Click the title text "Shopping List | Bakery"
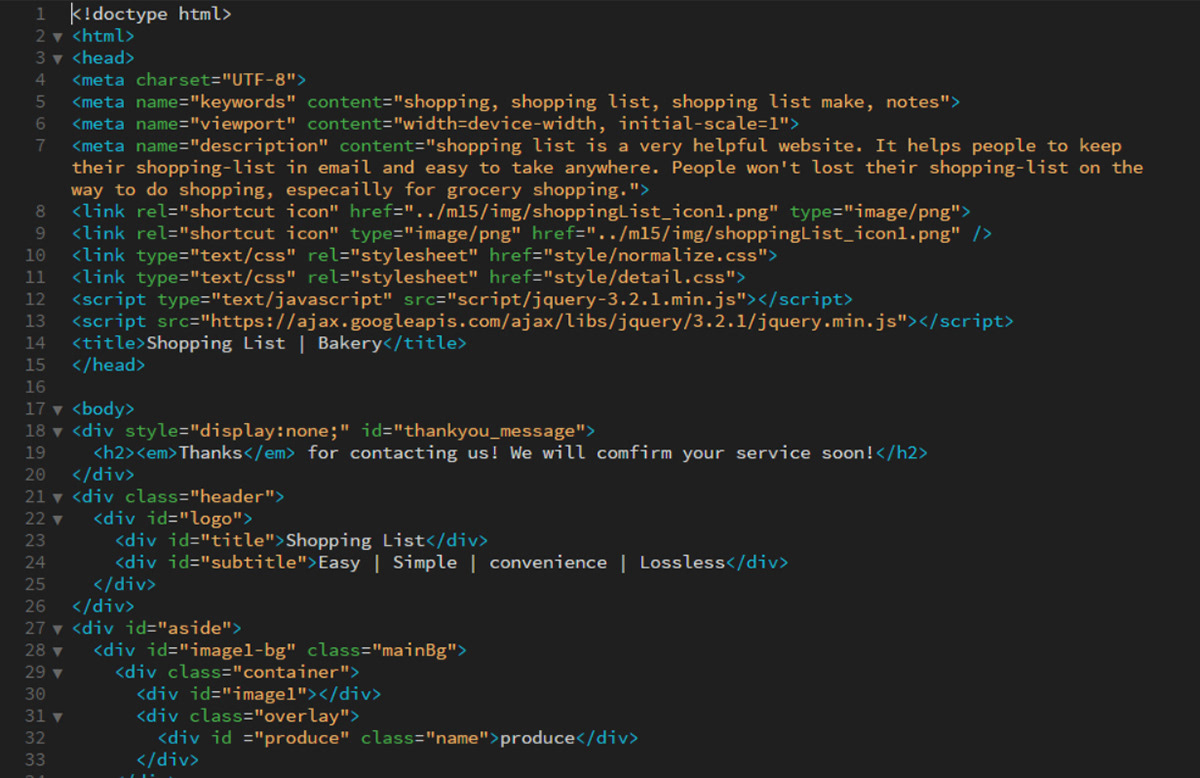The image size is (1200, 778). [264, 343]
